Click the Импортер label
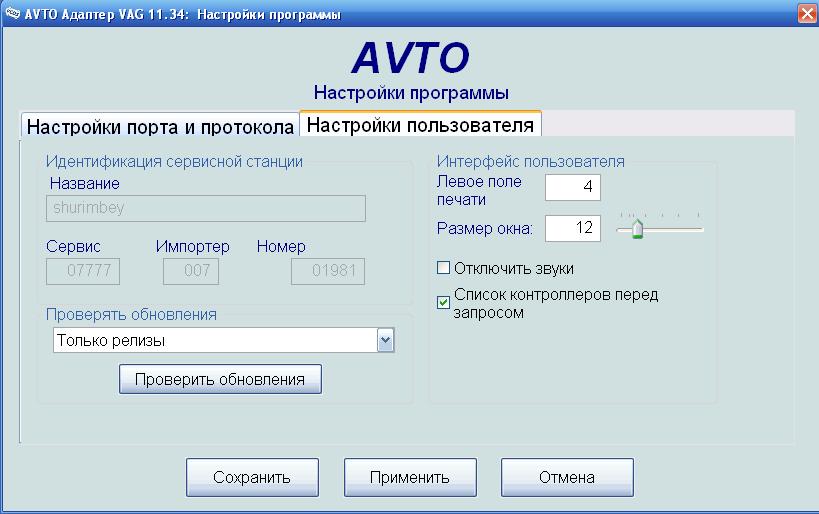 (193, 247)
